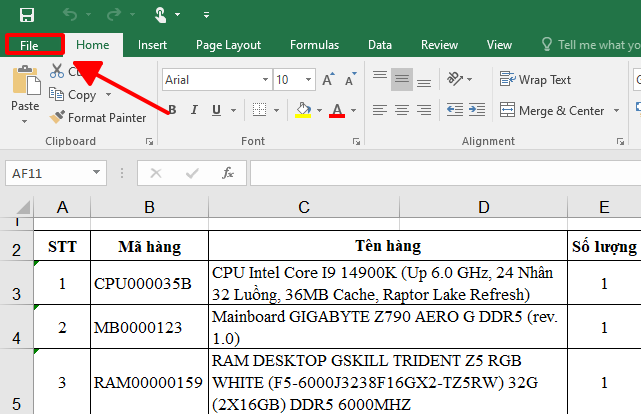Click Increase Font Size icon
Viewport: 641px width, 414px height.
pos(328,79)
